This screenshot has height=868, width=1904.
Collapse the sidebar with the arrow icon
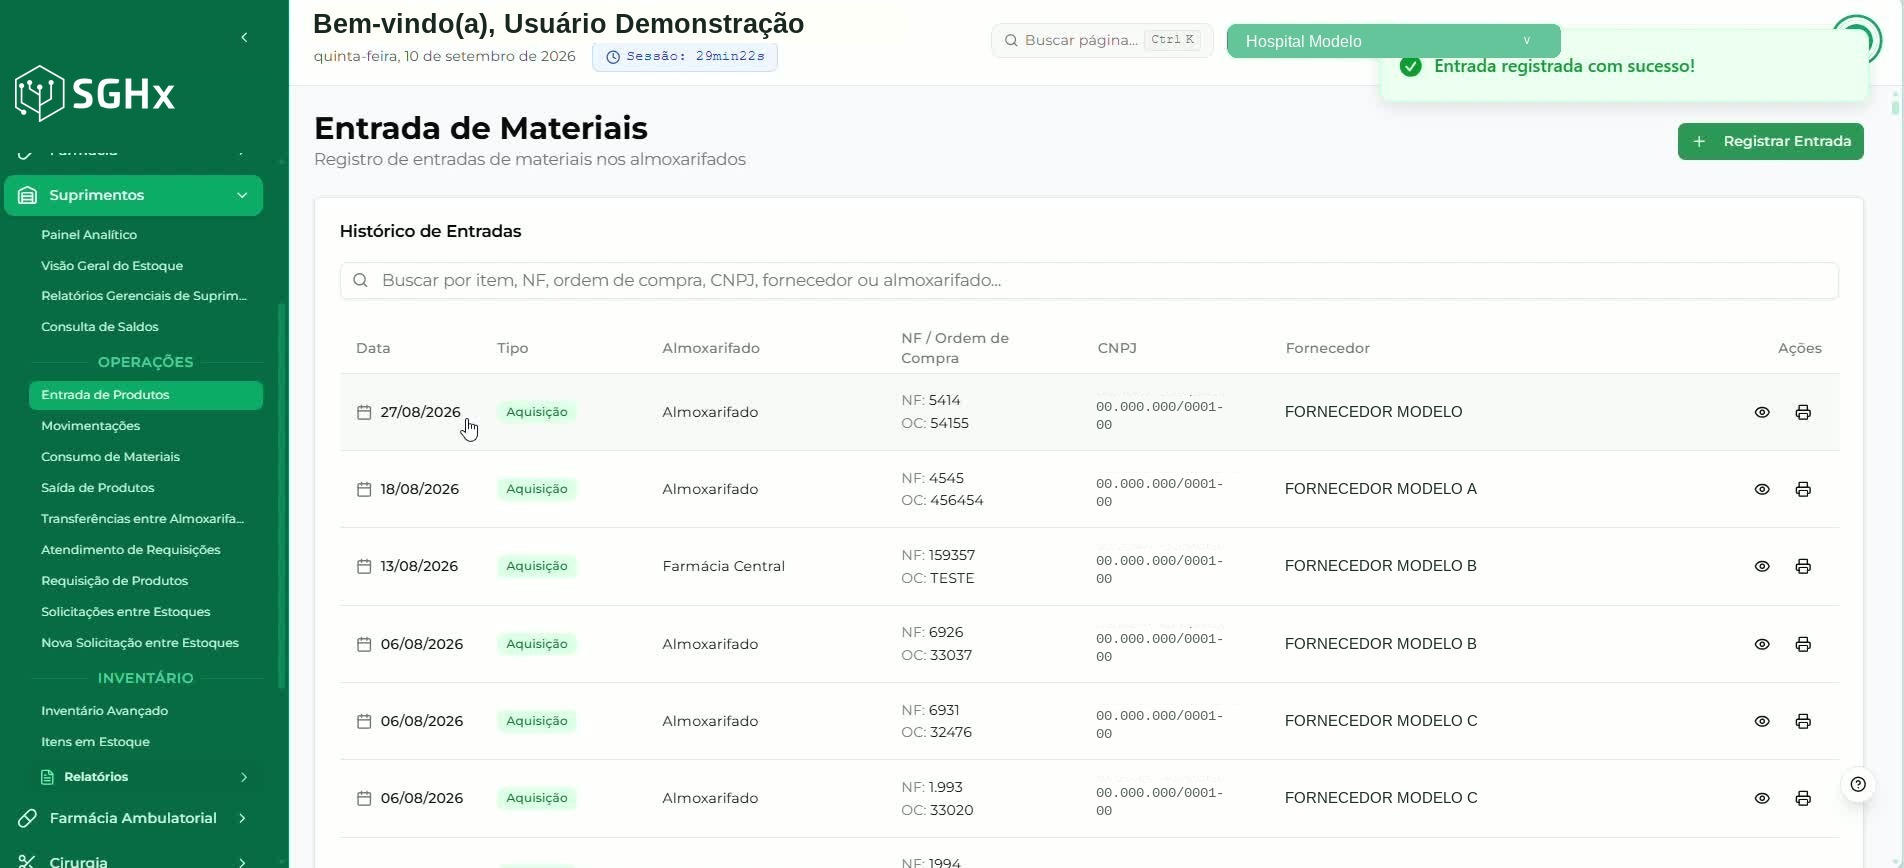click(244, 37)
